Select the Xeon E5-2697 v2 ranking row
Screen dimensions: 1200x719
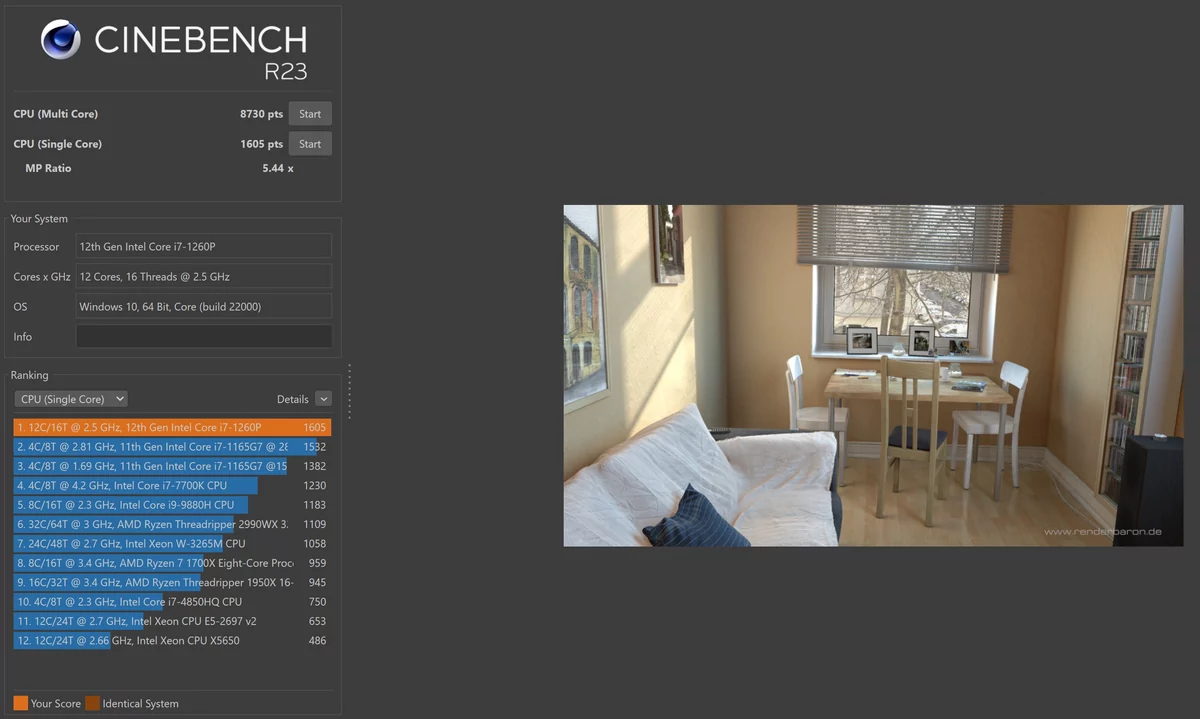click(x=172, y=621)
